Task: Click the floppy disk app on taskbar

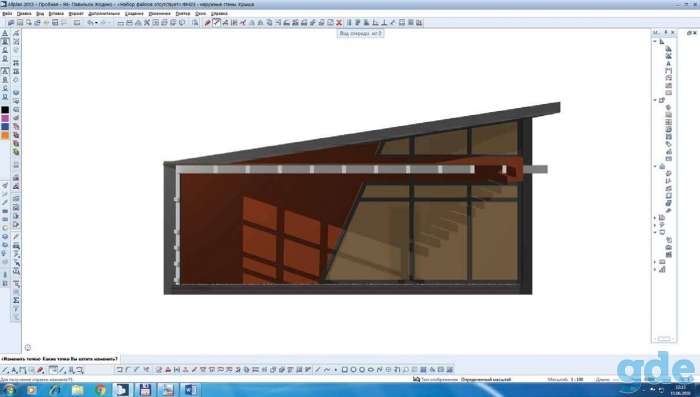Action: click(145, 390)
